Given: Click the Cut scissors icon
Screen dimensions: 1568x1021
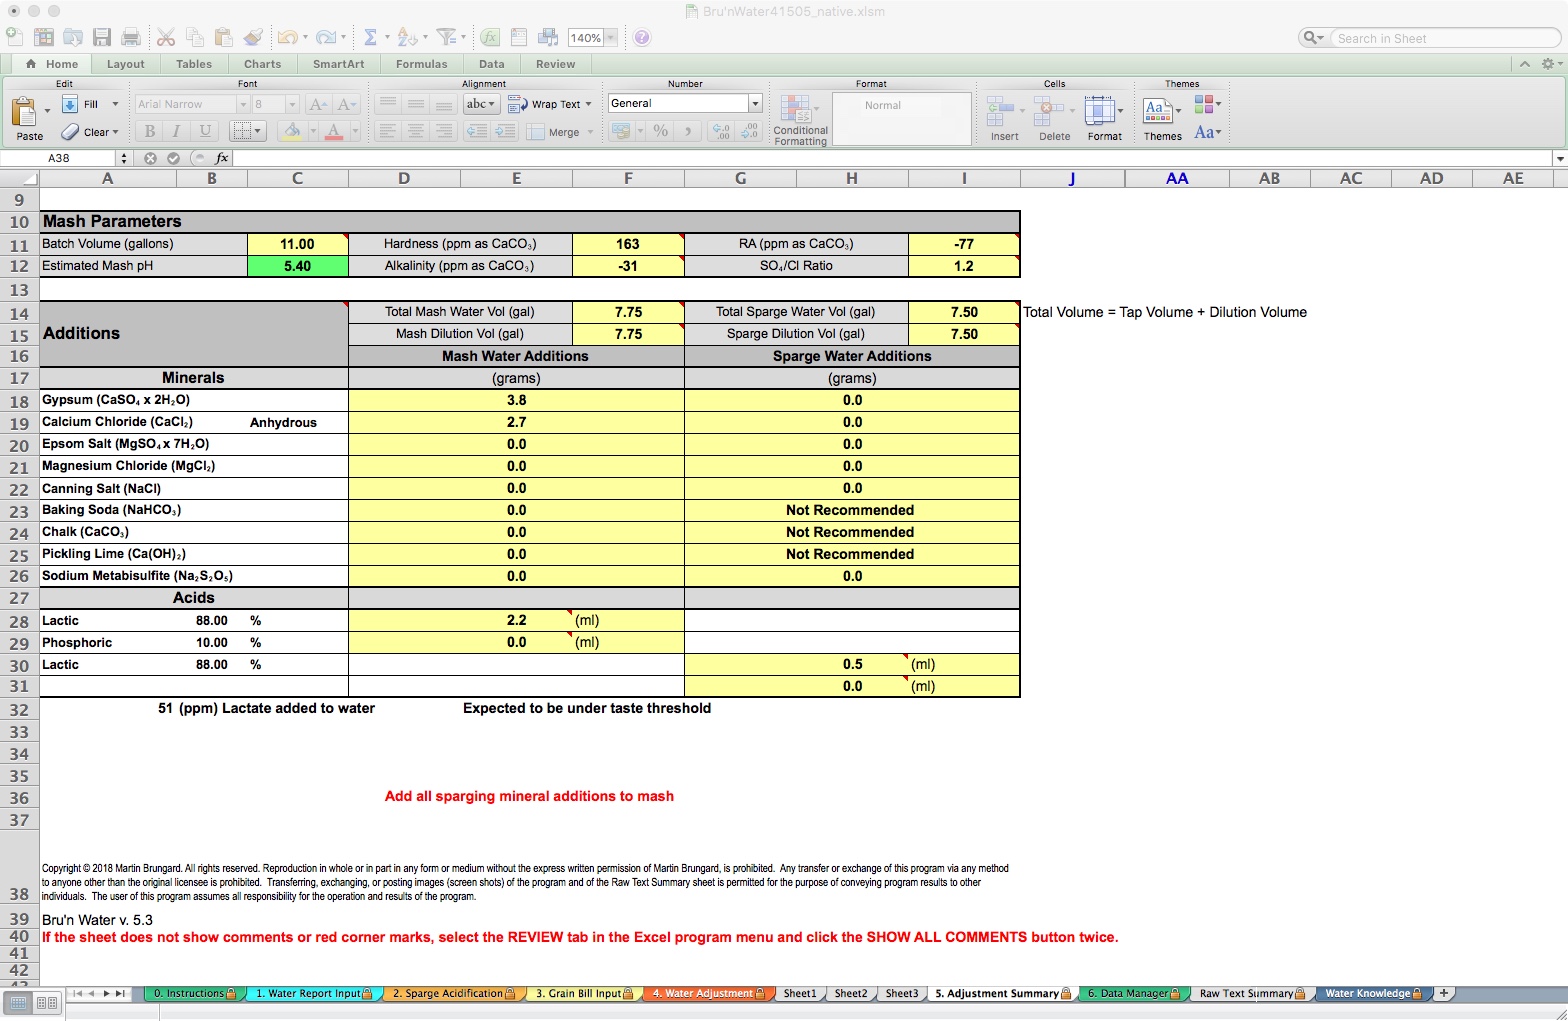Looking at the screenshot, I should click(x=166, y=38).
